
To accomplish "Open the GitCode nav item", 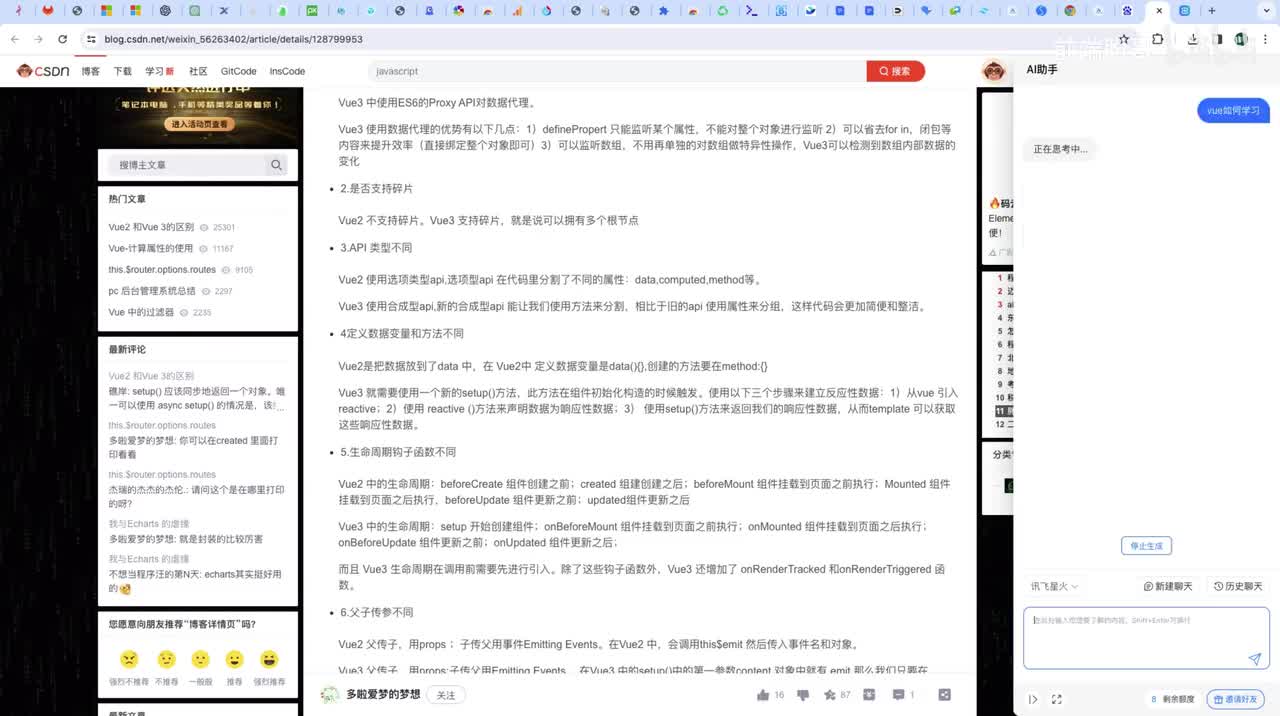I will coord(238,72).
